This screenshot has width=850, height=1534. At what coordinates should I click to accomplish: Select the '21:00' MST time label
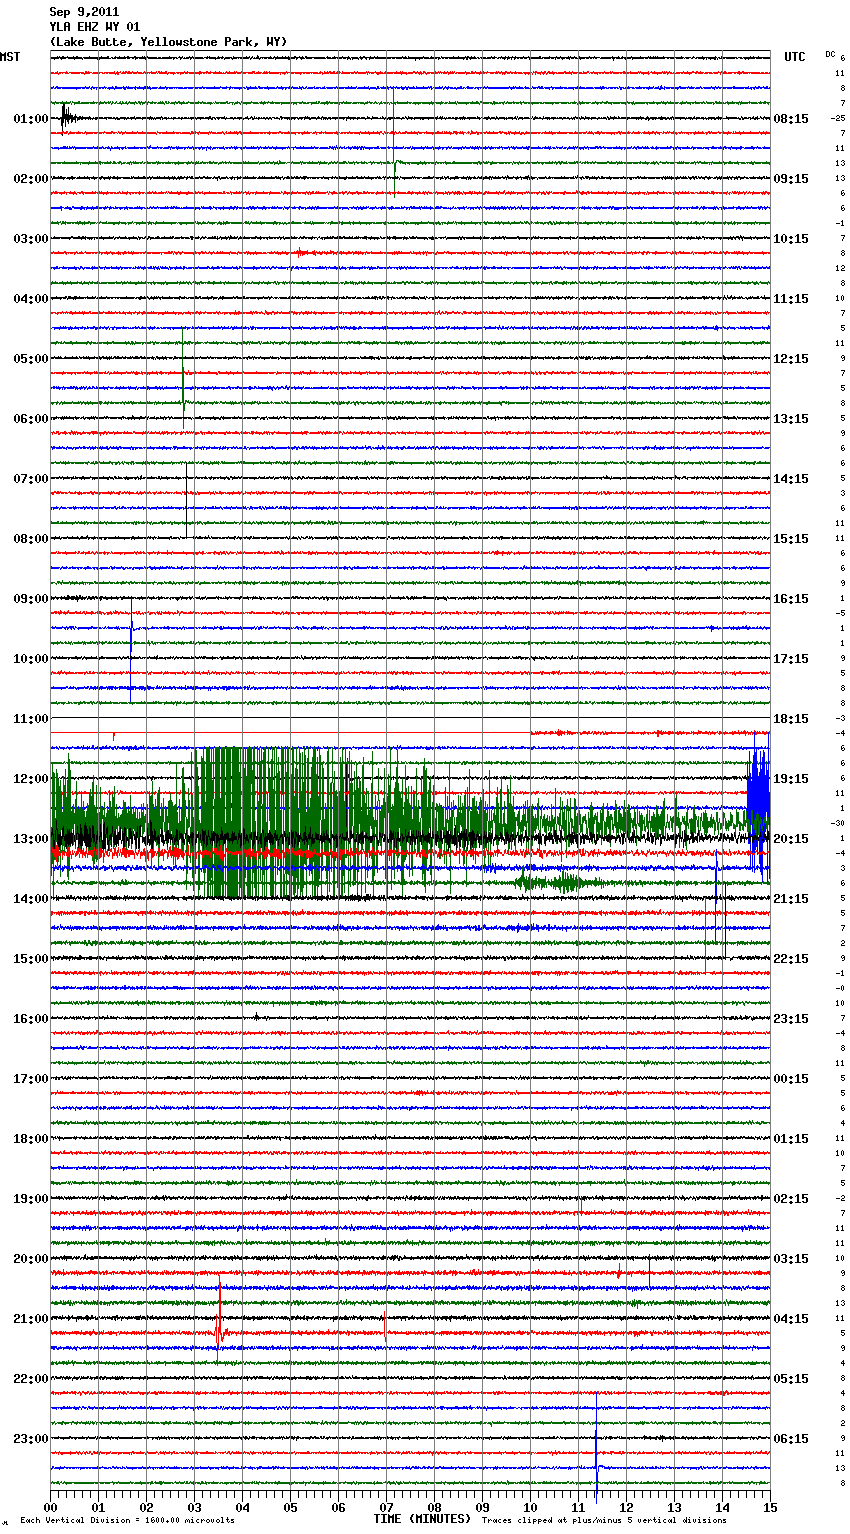pos(30,1319)
